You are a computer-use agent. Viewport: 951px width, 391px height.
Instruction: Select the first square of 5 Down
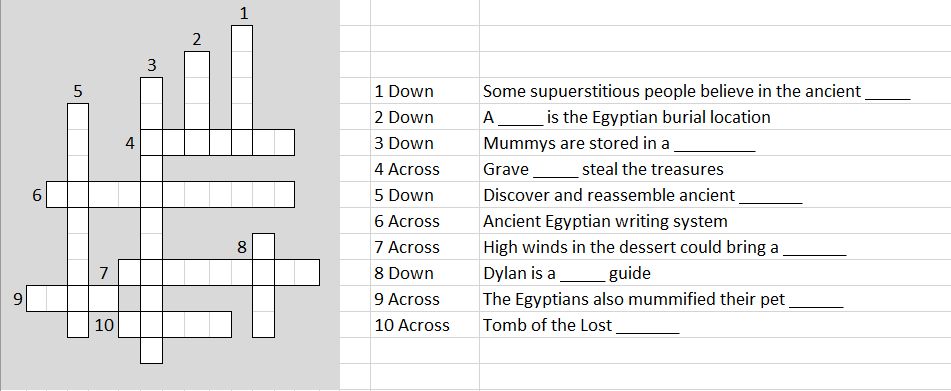pyautogui.click(x=78, y=116)
